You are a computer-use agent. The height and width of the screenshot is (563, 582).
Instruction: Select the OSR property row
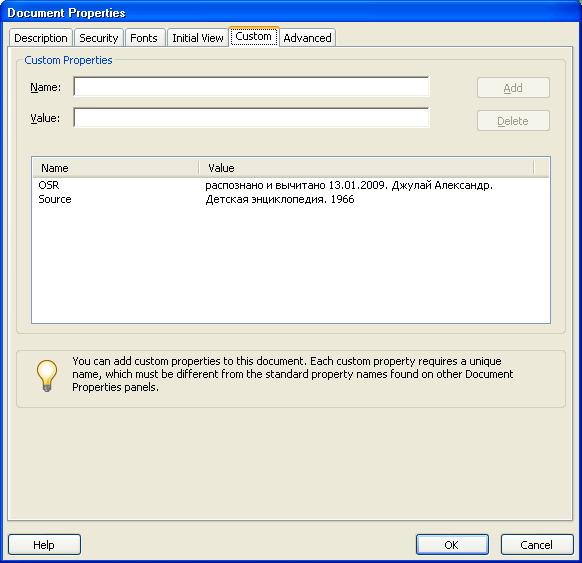pyautogui.click(x=291, y=185)
